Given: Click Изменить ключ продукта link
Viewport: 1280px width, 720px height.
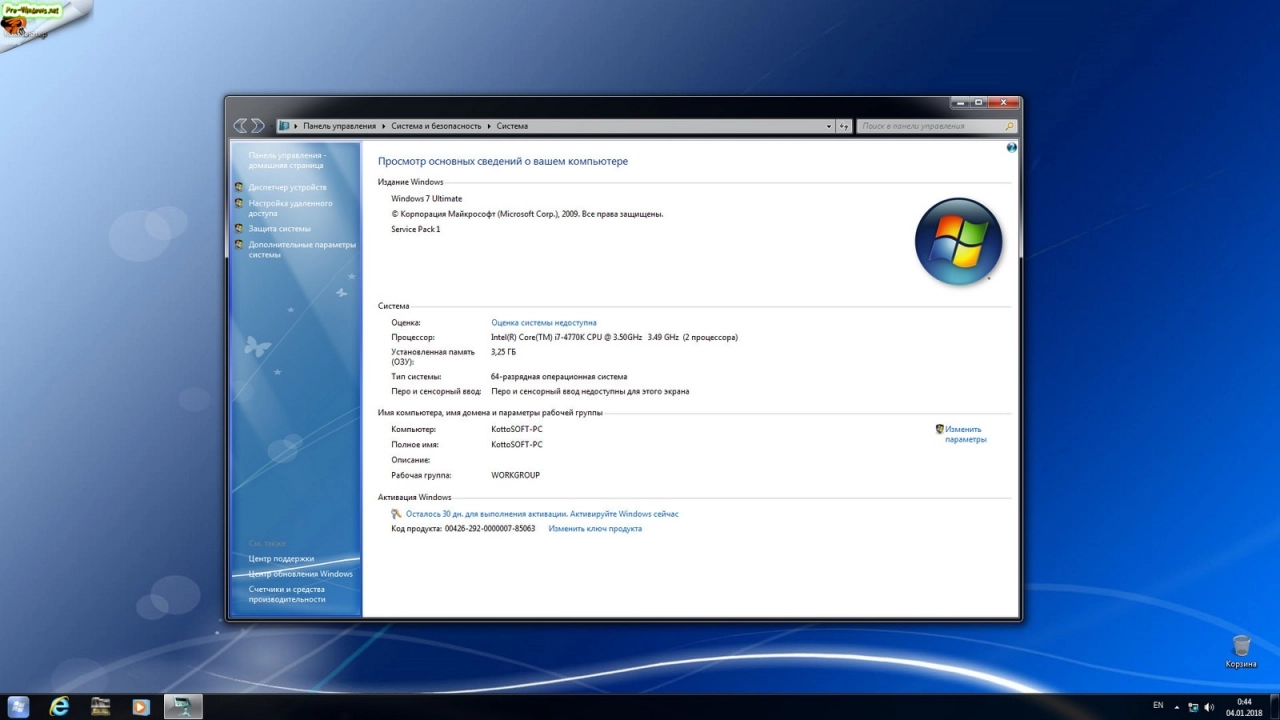Looking at the screenshot, I should click(x=595, y=528).
